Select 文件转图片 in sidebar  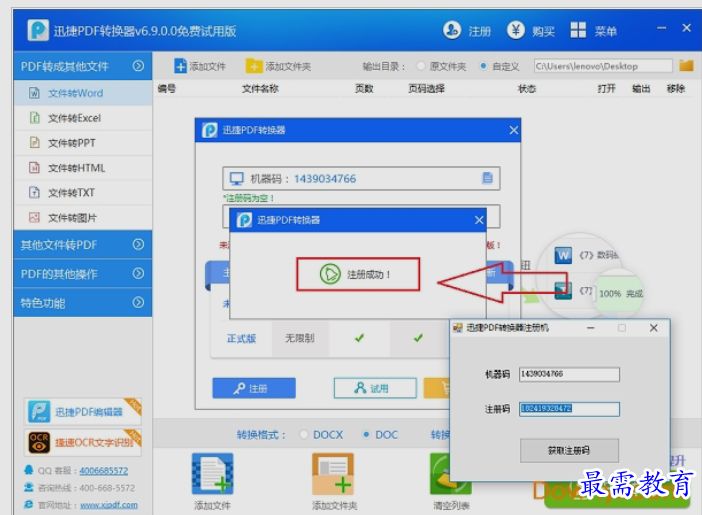[x=83, y=218]
